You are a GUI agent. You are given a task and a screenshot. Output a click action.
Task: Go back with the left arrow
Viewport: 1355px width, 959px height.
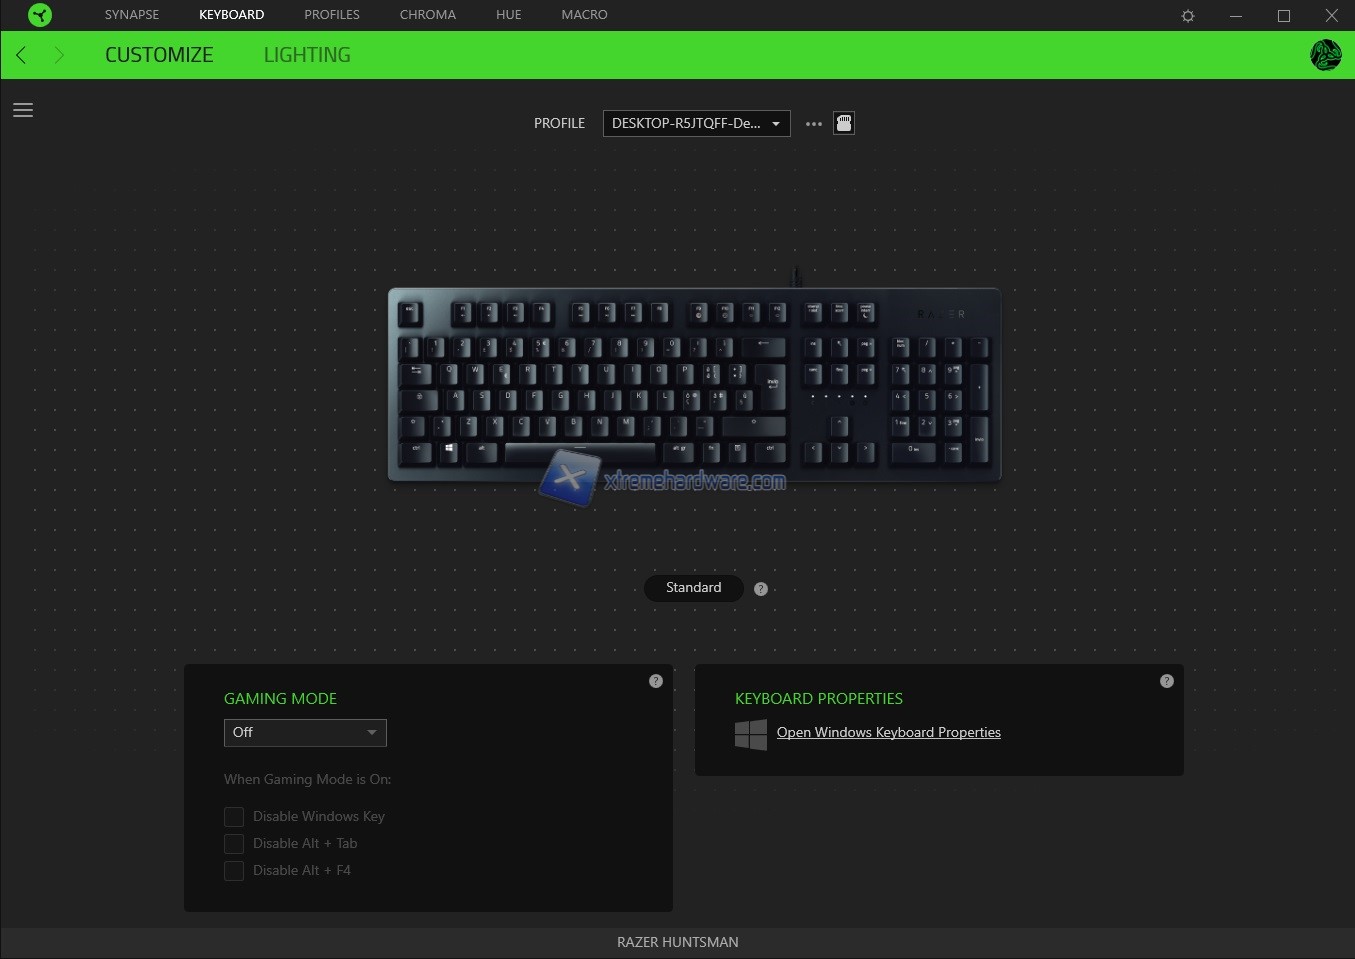tap(21, 55)
